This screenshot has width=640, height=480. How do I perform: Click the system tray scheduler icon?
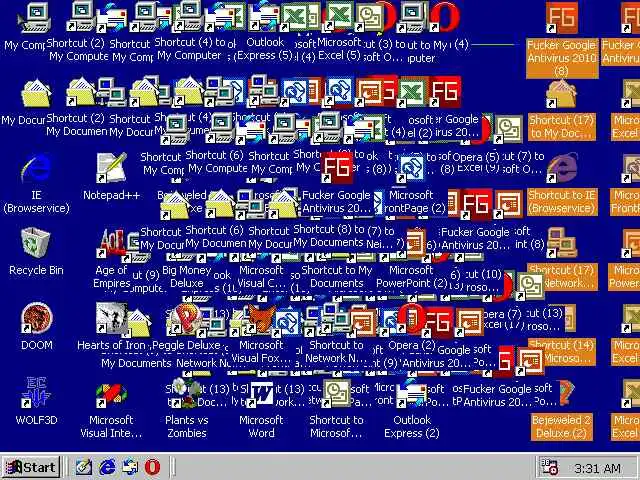point(549,467)
